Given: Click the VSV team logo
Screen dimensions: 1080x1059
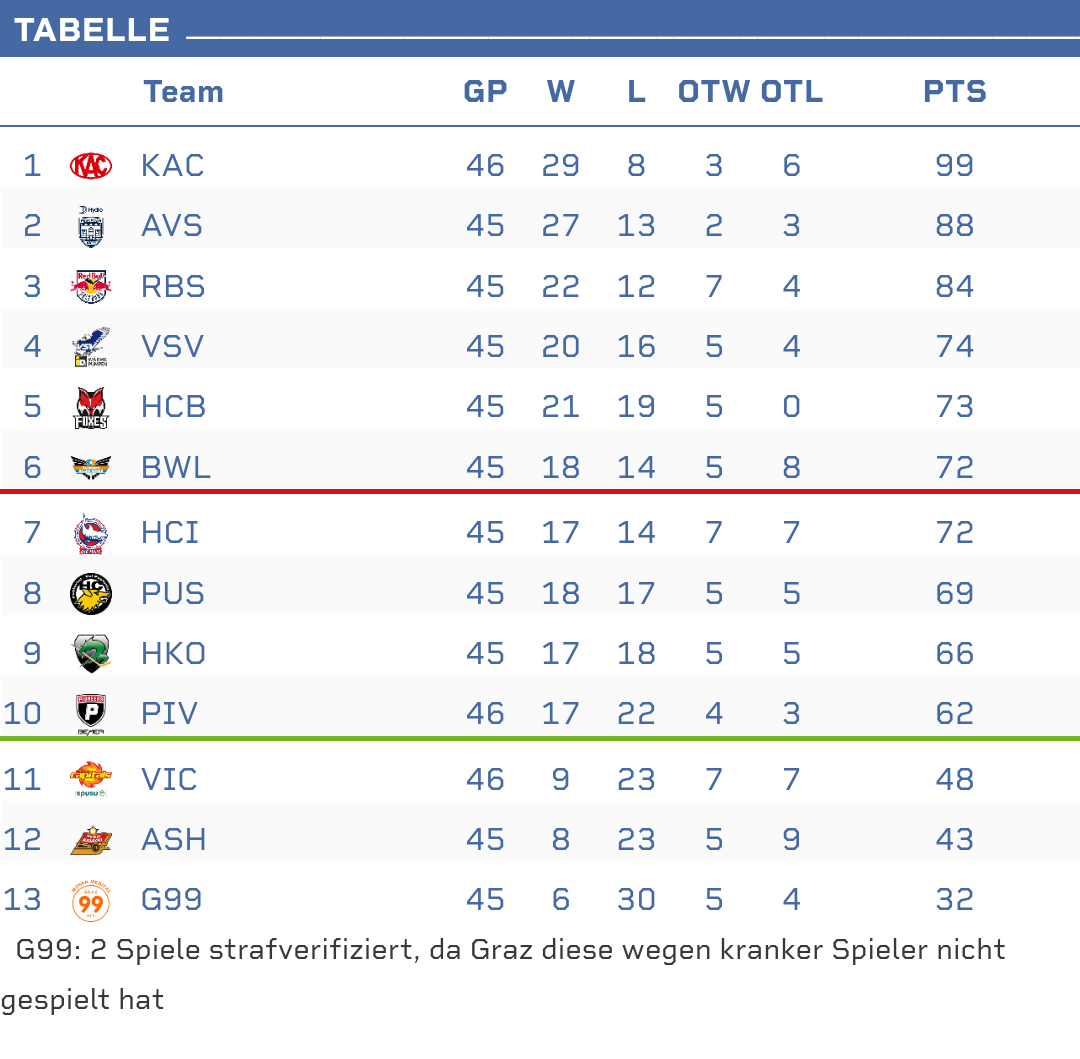Looking at the screenshot, I should click(91, 347).
